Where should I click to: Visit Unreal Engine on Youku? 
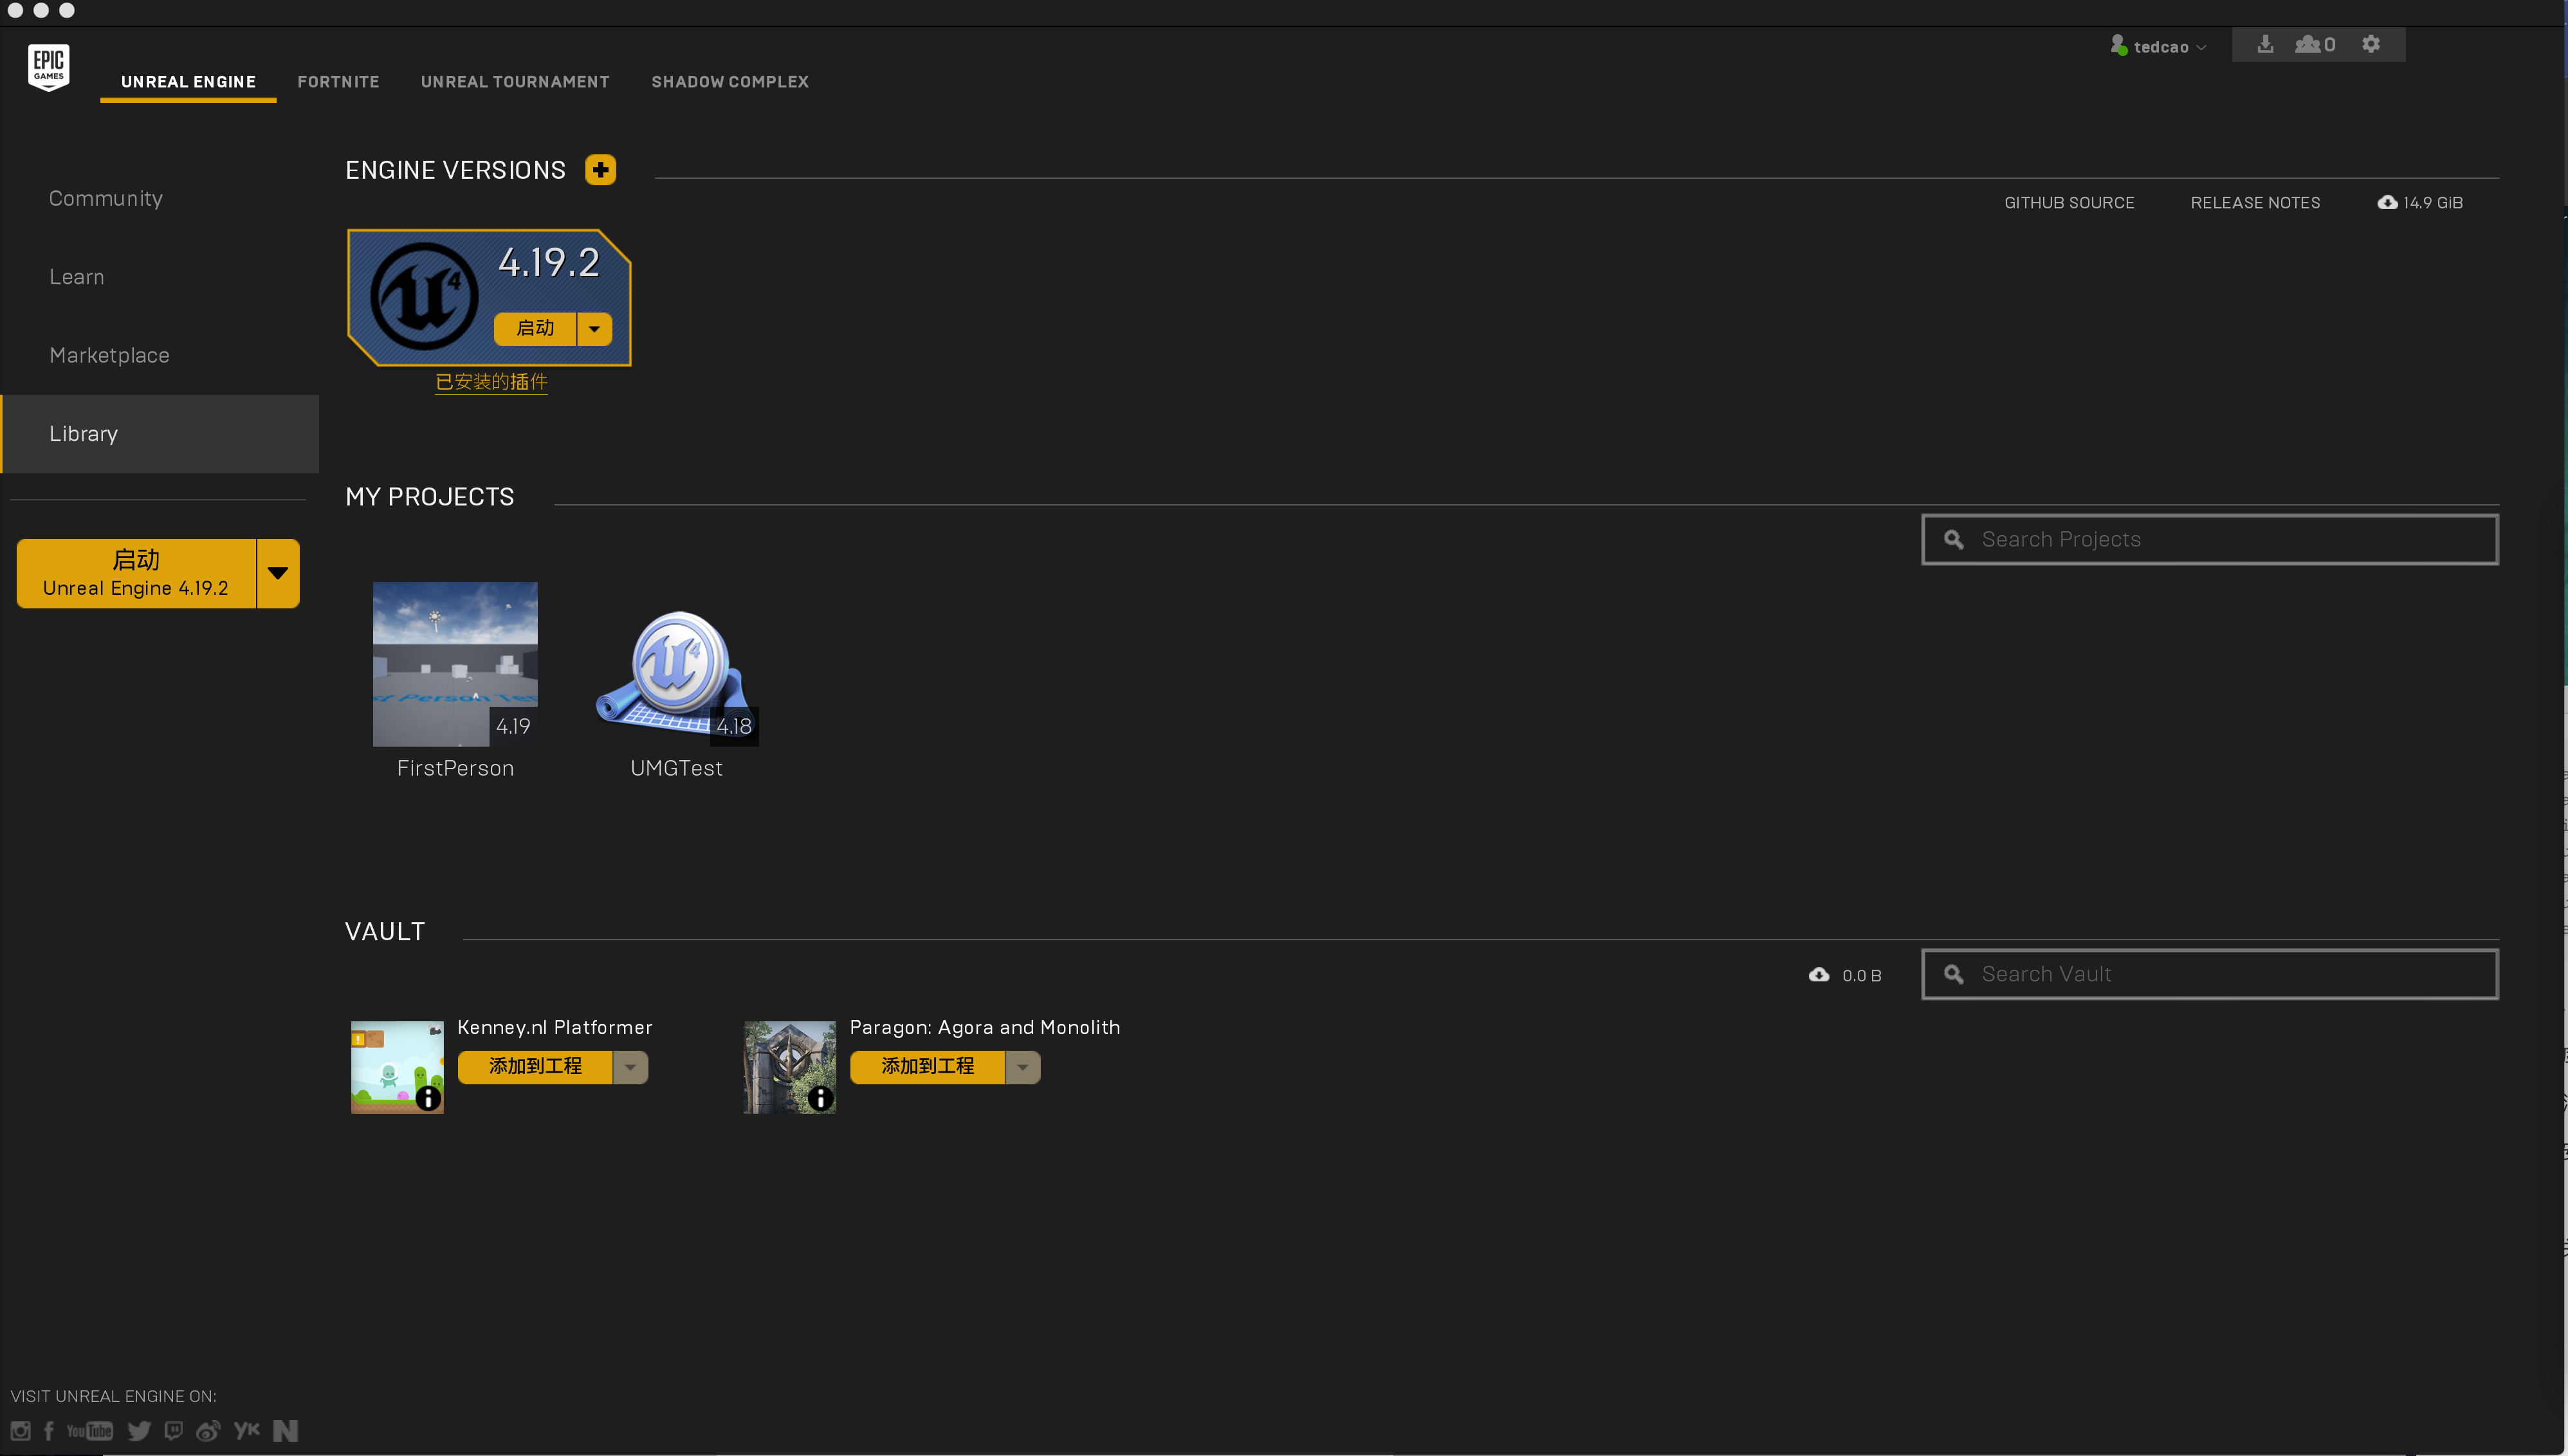pyautogui.click(x=247, y=1430)
